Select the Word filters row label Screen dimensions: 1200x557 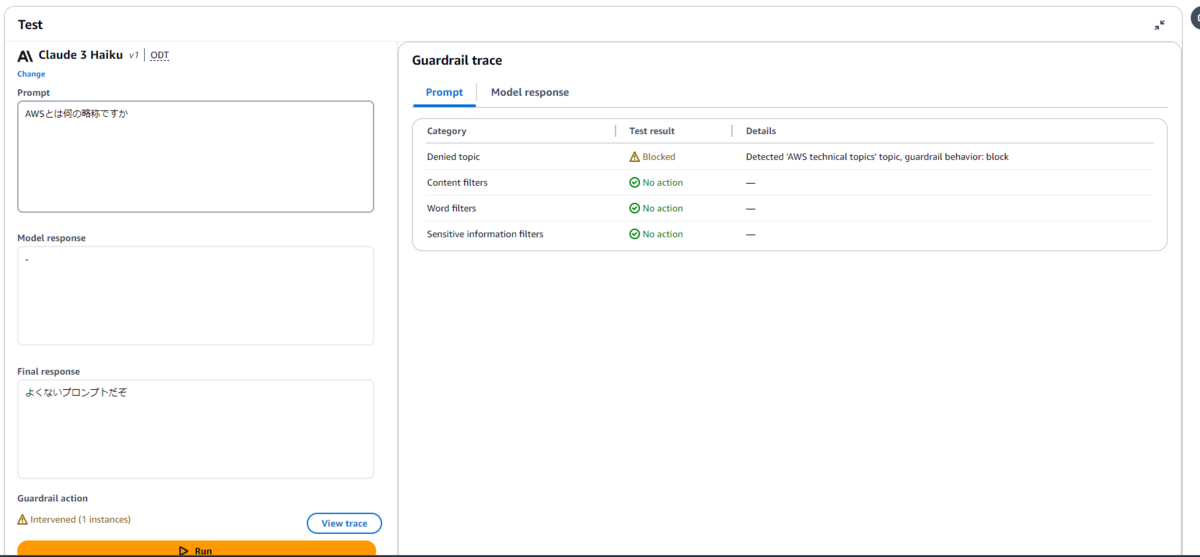[451, 208]
